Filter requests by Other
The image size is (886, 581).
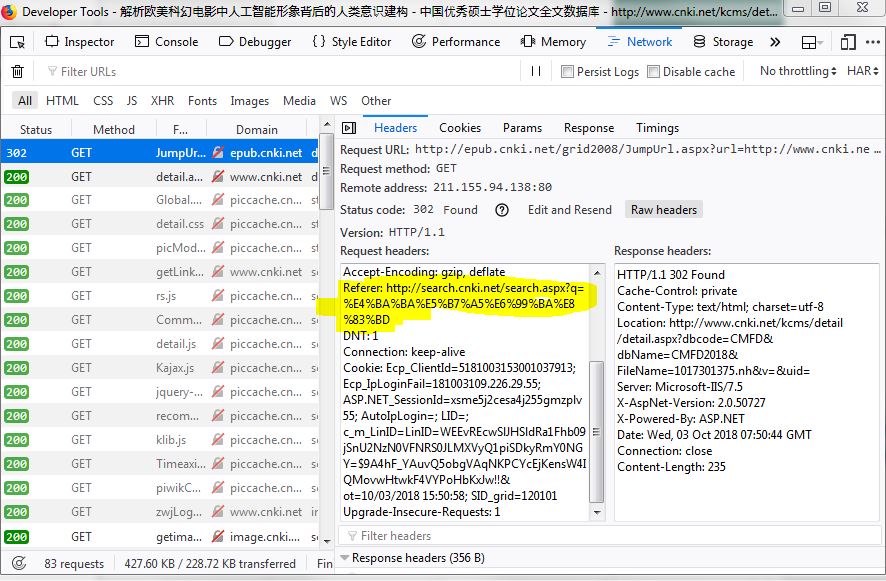376,101
